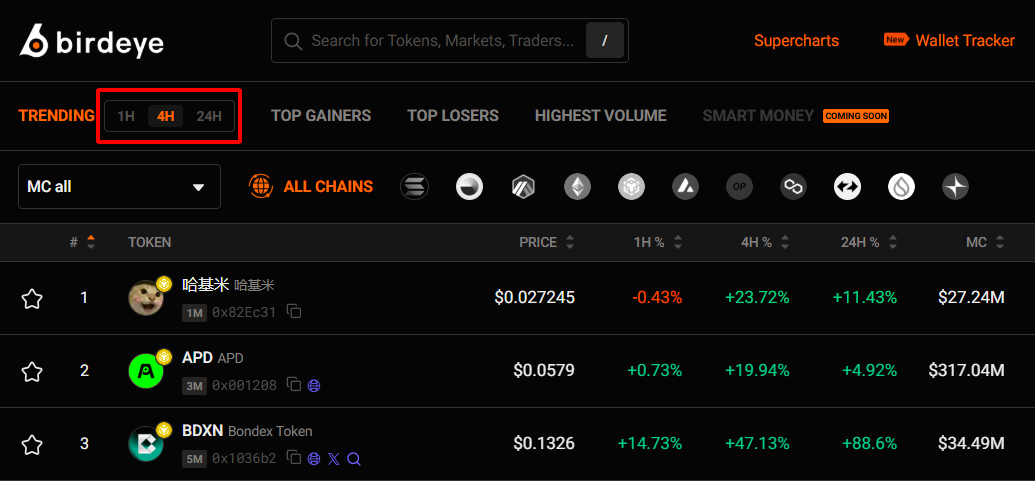1035x481 pixels.
Task: Click the +88.6% 24H value
Action: (869, 443)
